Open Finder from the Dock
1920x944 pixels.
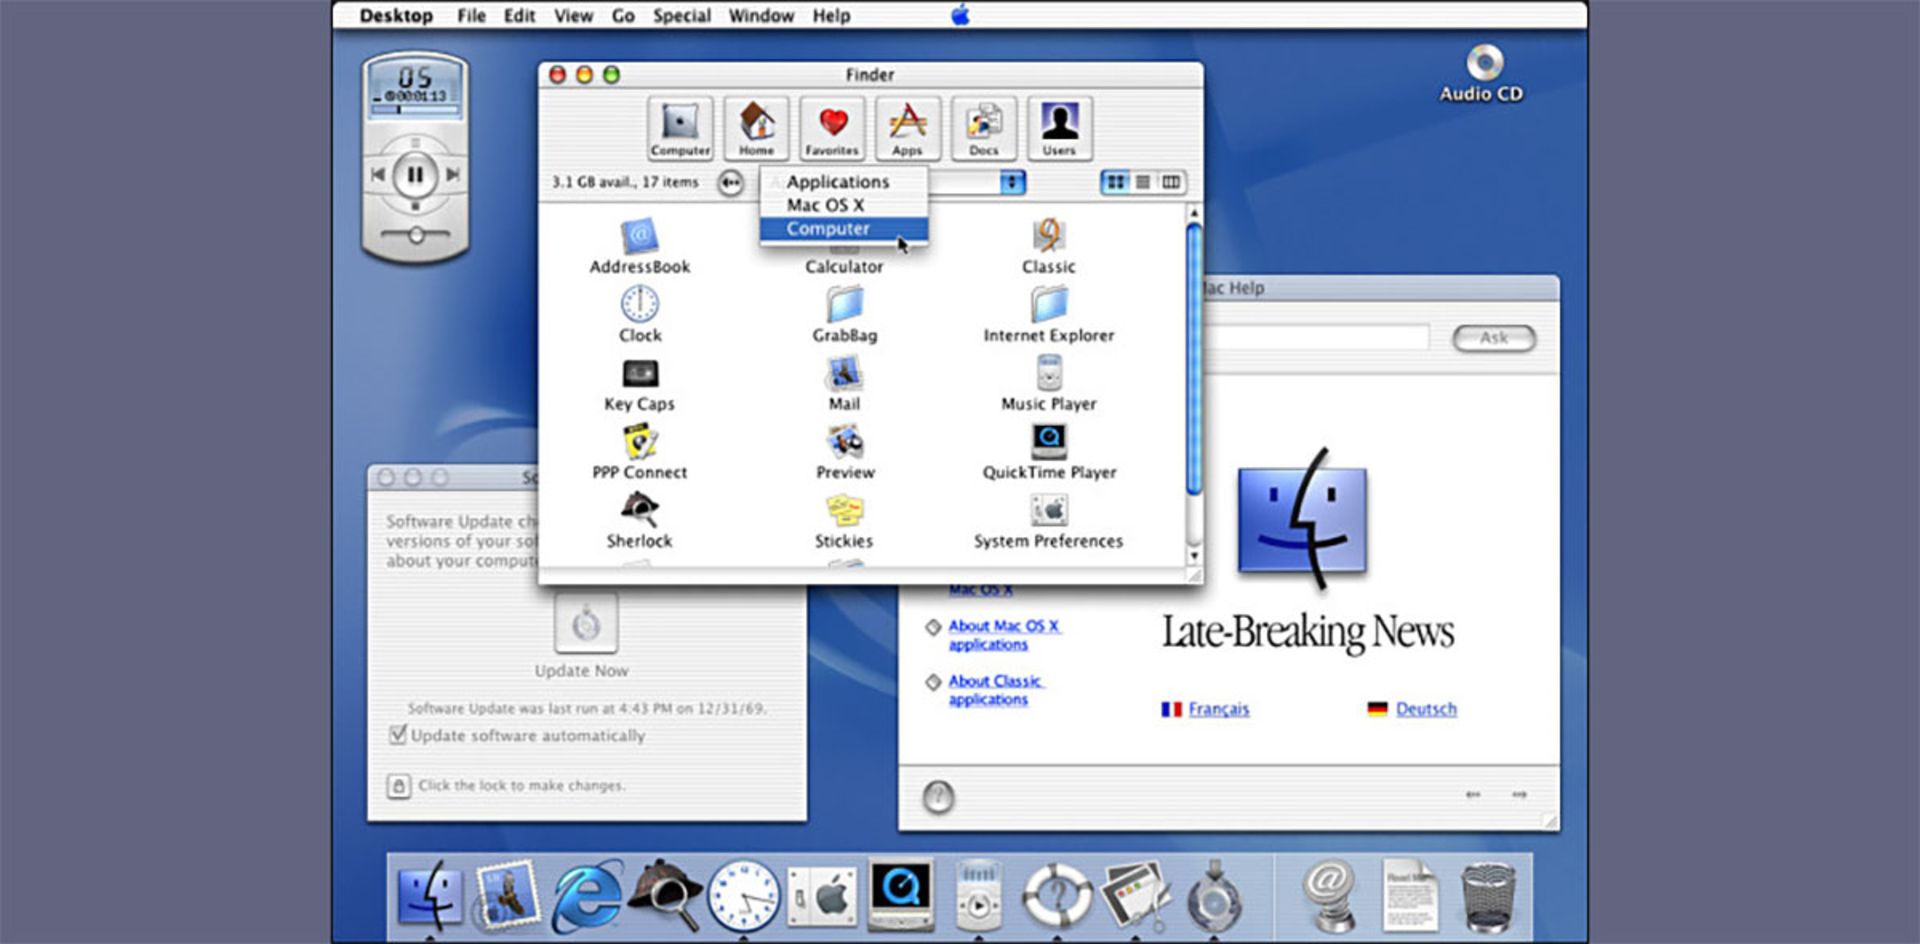coord(430,895)
